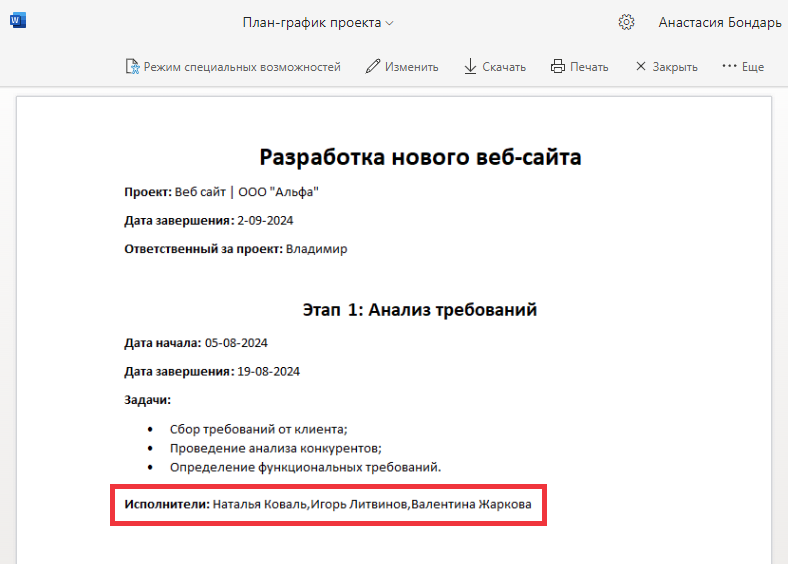Screen dimensions: 788x564
Task: Click the date 19-08-2024
Action: point(268,372)
